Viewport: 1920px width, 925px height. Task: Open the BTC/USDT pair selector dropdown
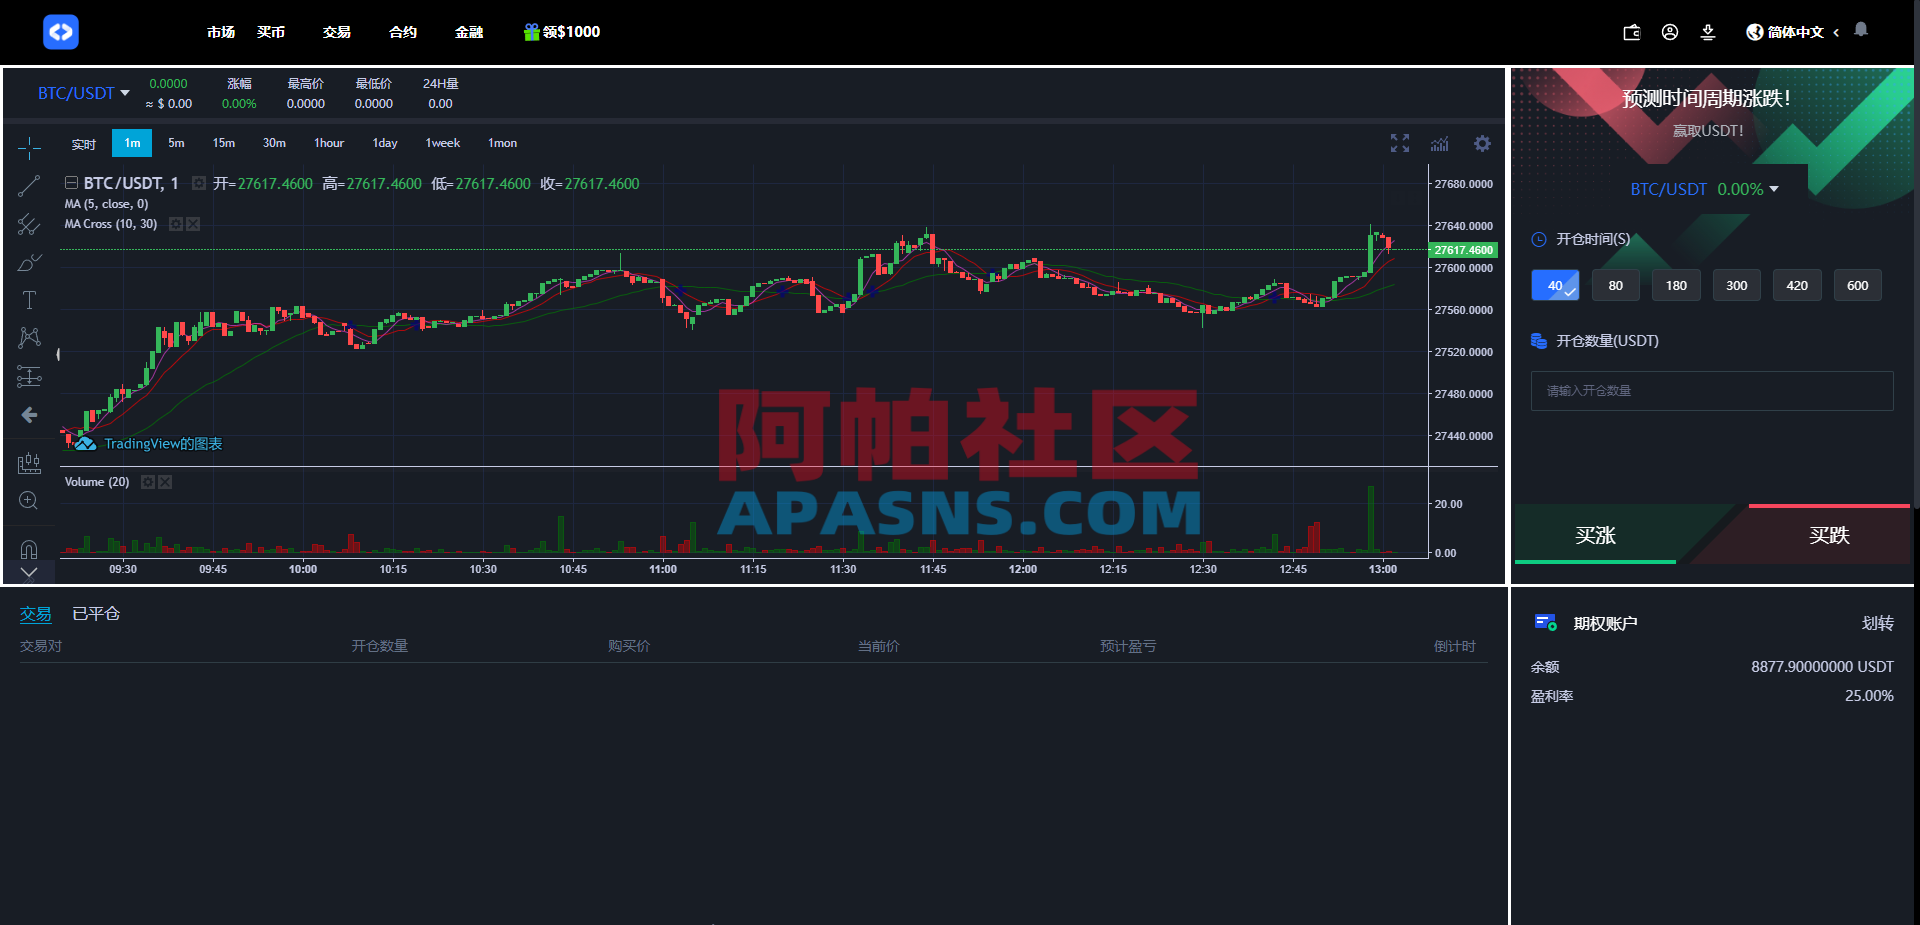(x=83, y=93)
